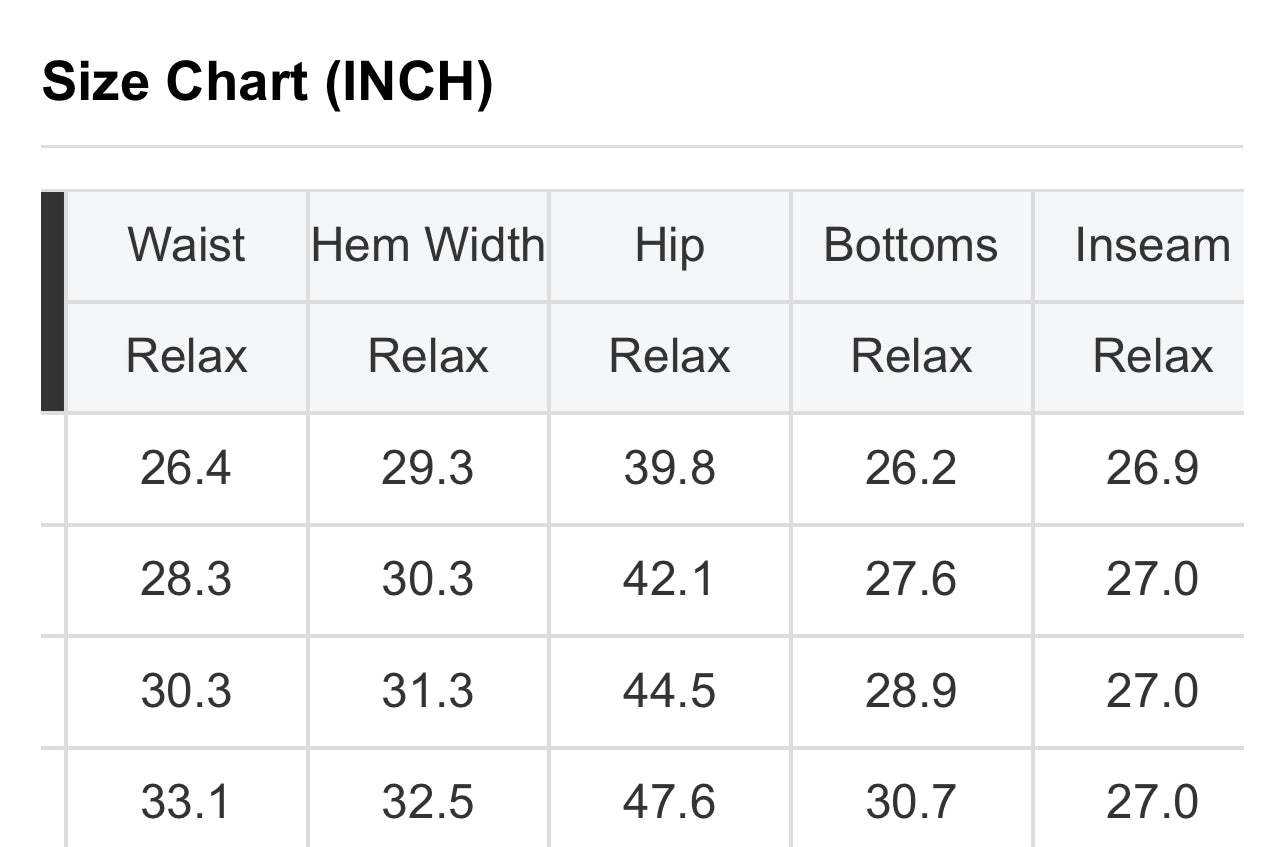
Task: Click the 29.3 hem width cell
Action: point(428,468)
